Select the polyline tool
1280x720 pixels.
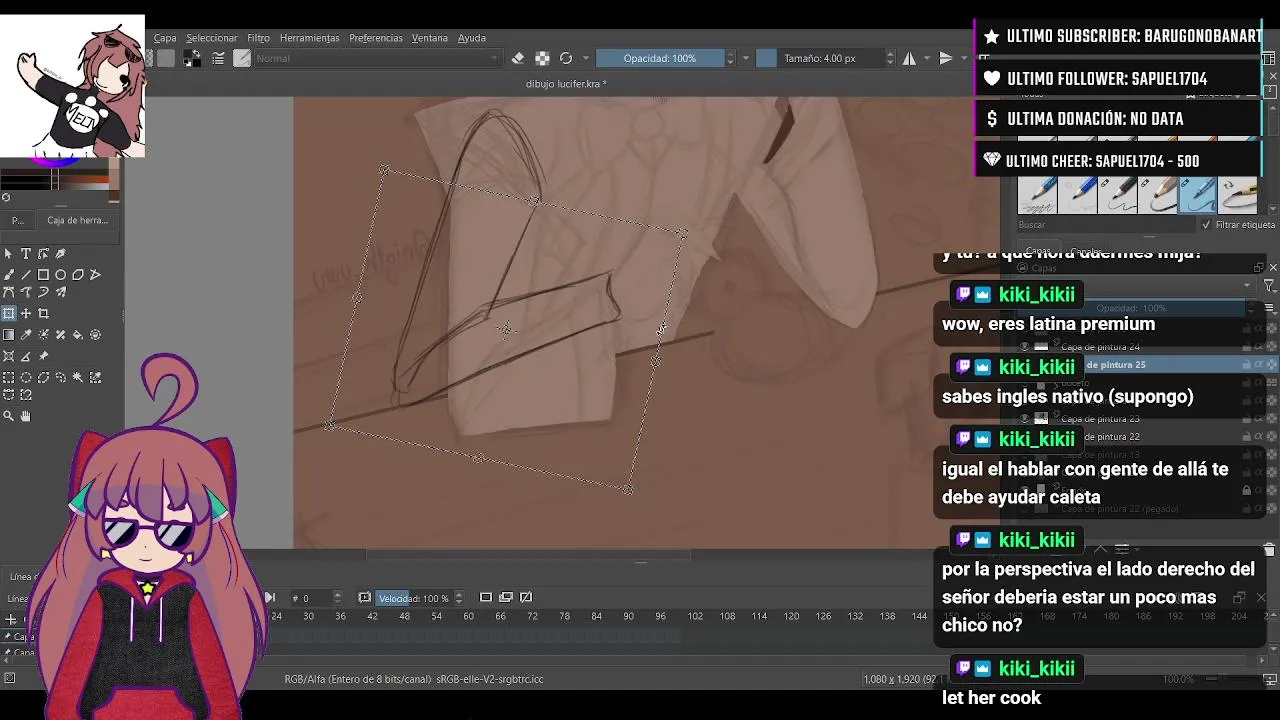click(x=95, y=275)
